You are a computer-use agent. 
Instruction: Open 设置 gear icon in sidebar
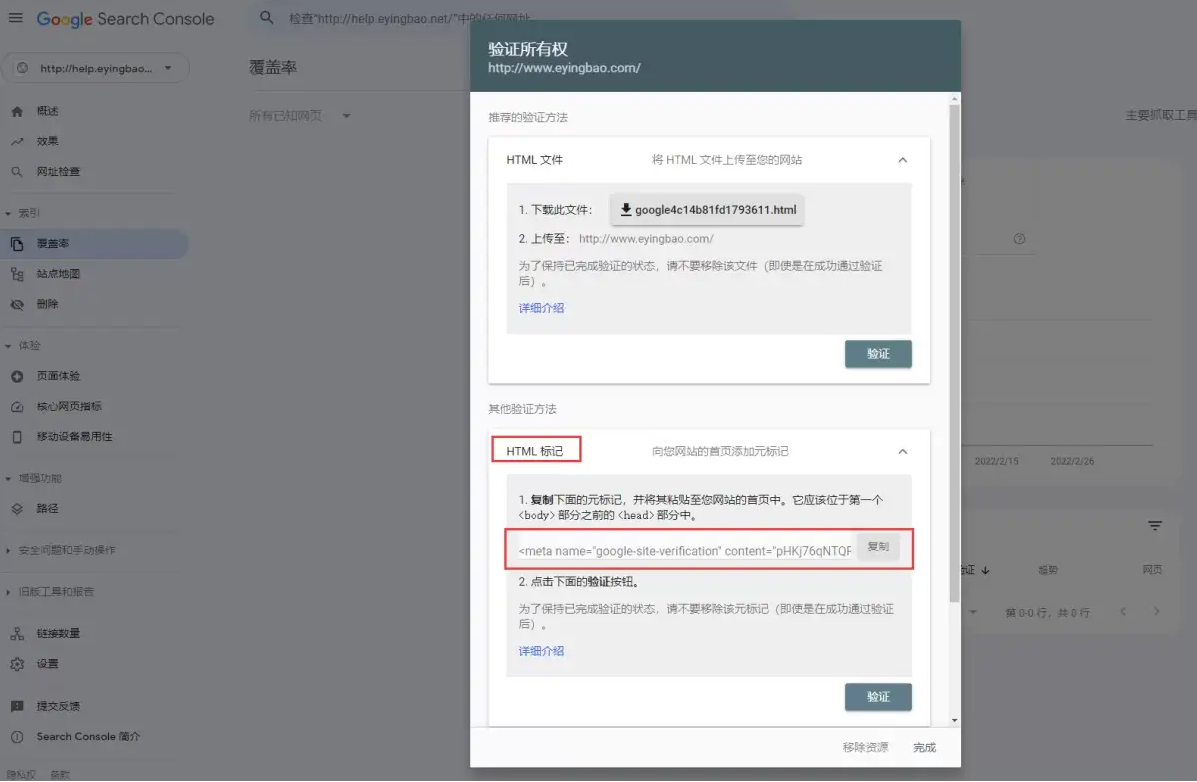coord(17,664)
